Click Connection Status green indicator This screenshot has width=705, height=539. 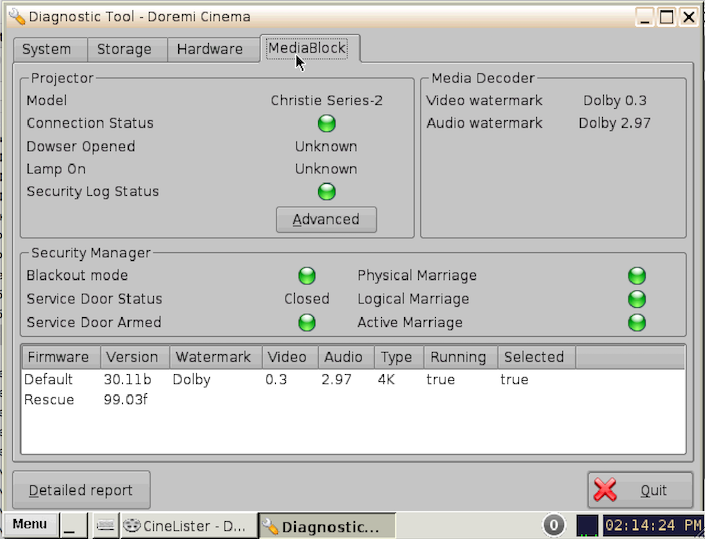[x=327, y=123]
